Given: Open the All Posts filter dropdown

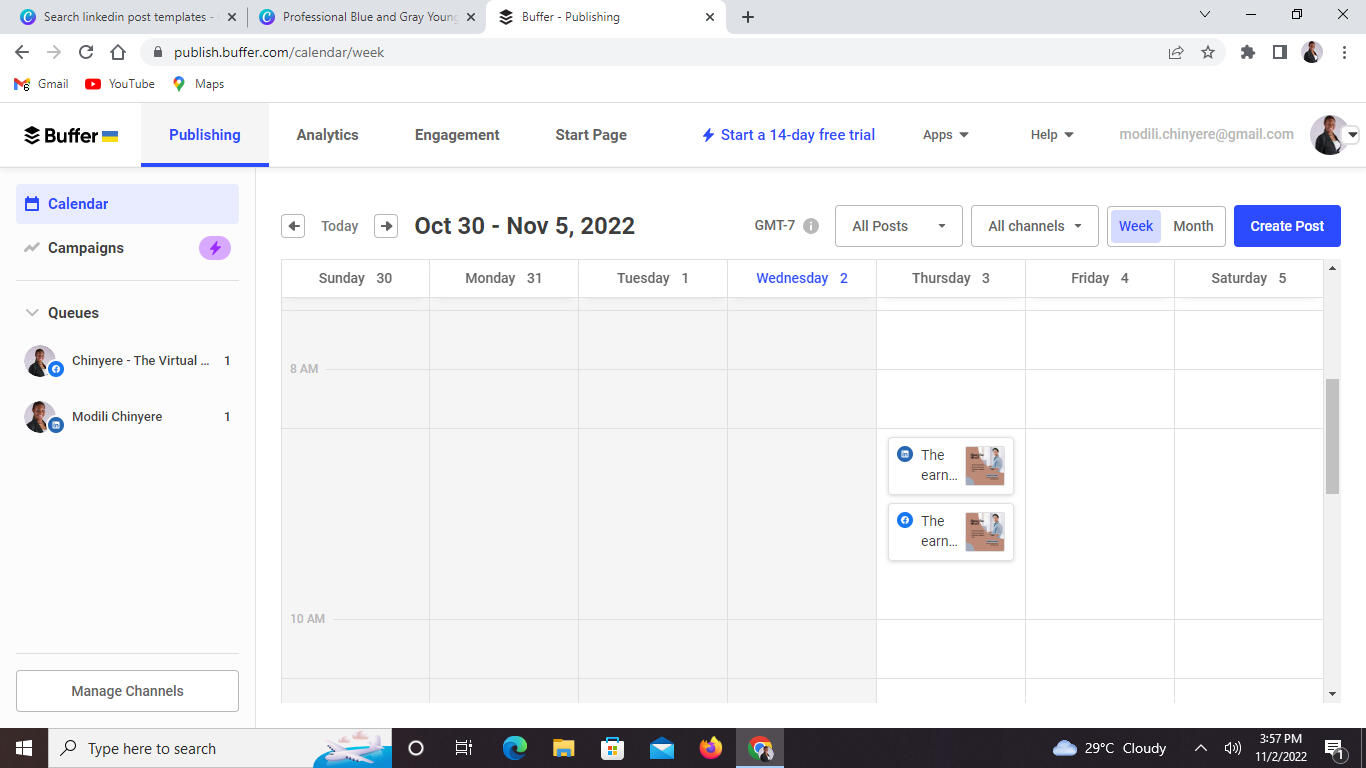Looking at the screenshot, I should (x=898, y=226).
